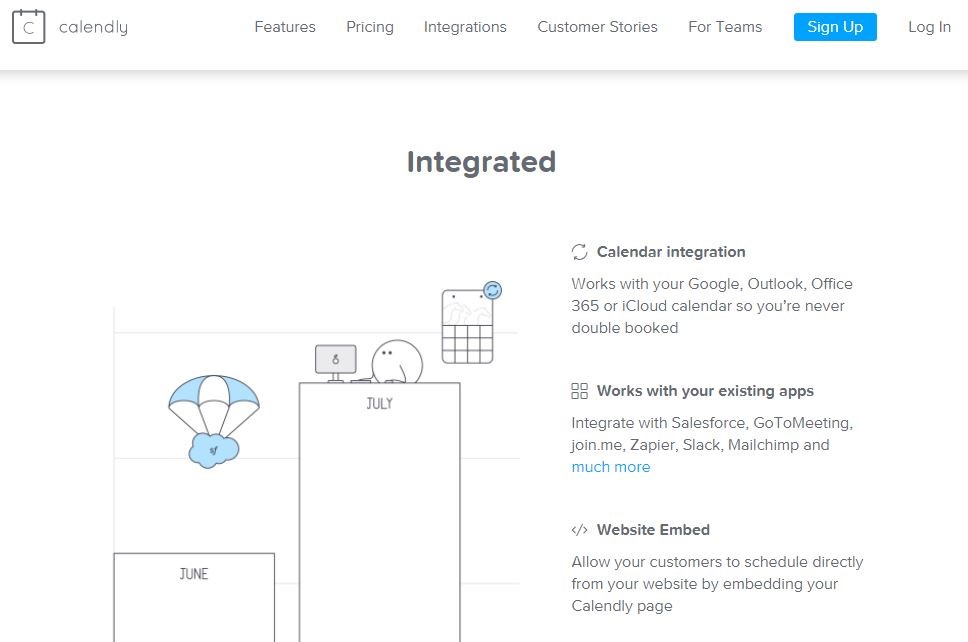The width and height of the screenshot is (968, 642).
Task: Click the computer monitor illustration
Action: (335, 361)
